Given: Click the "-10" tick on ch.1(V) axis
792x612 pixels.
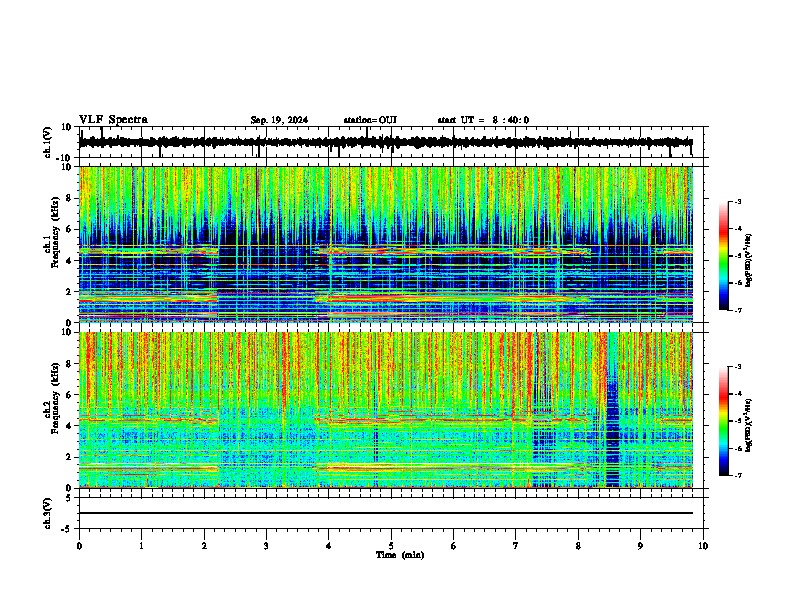Looking at the screenshot, I should (65, 158).
